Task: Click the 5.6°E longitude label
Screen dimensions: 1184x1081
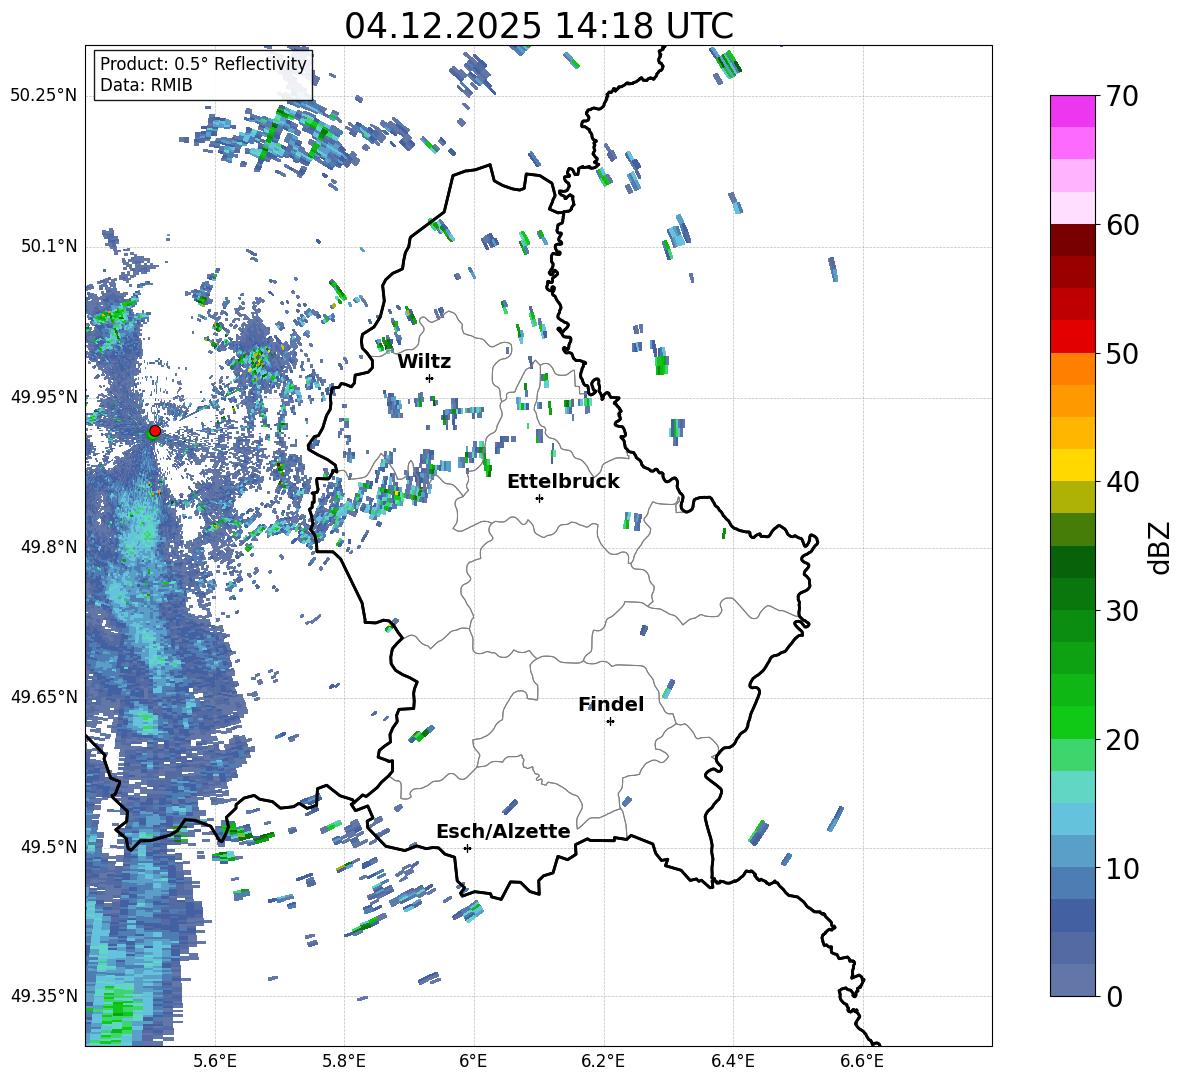Action: click(x=215, y=1061)
